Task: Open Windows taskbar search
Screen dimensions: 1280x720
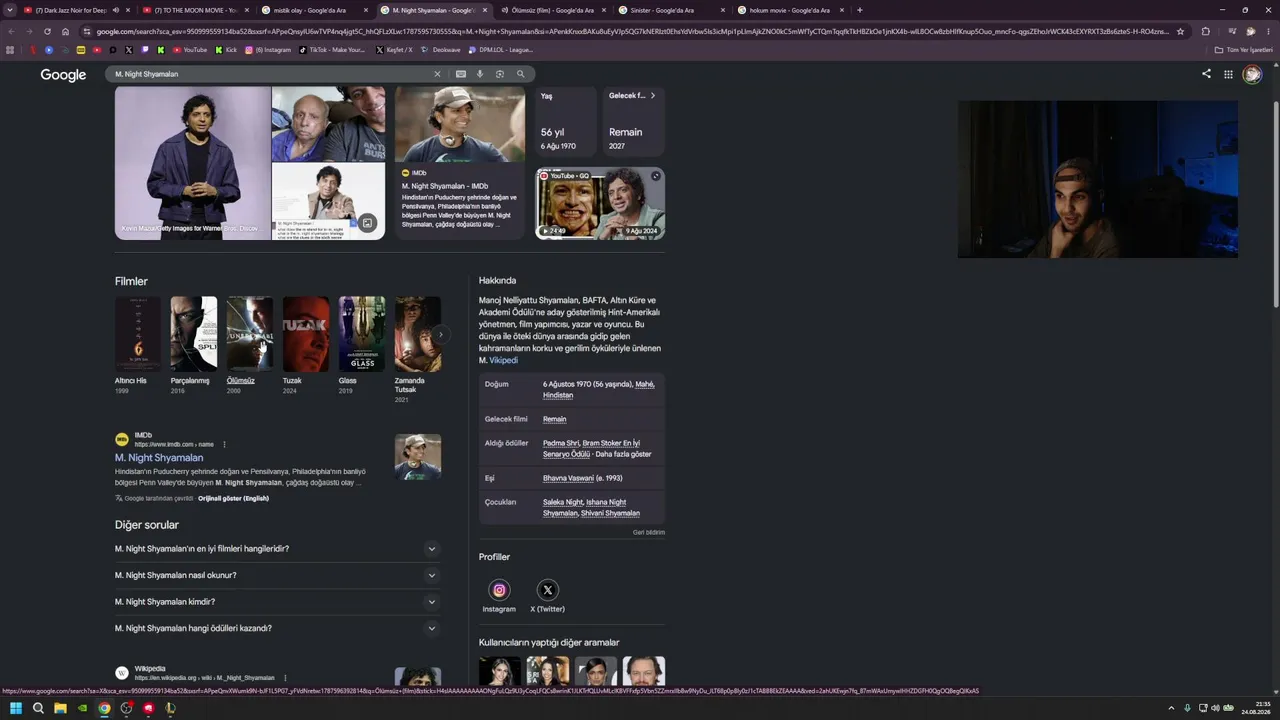Action: (38, 708)
